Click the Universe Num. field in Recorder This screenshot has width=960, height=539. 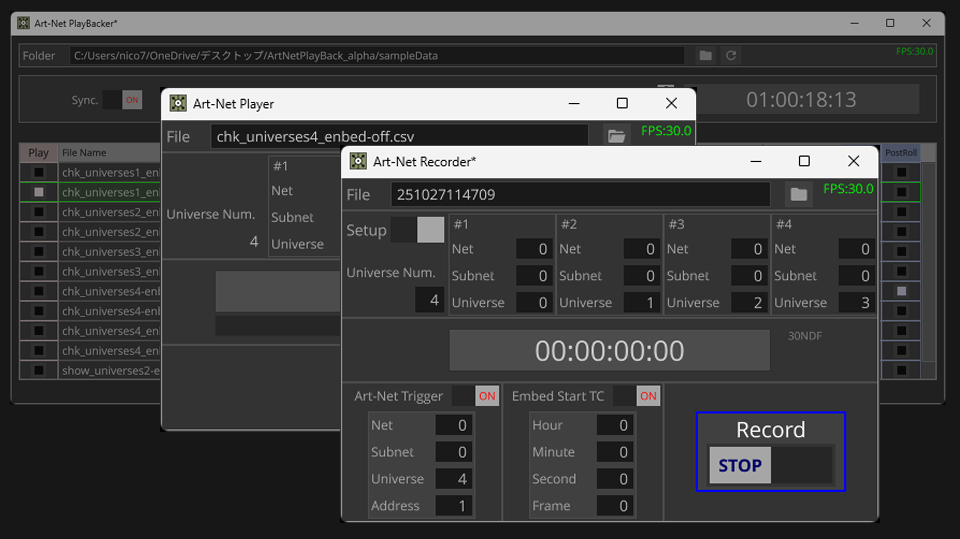[429, 299]
